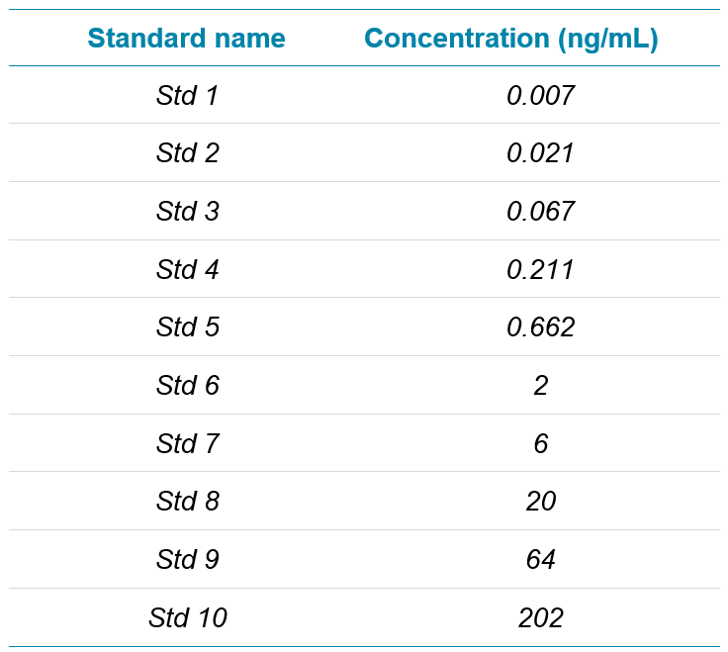Select the Std 7 name cell
The width and height of the screenshot is (728, 652).
(187, 443)
